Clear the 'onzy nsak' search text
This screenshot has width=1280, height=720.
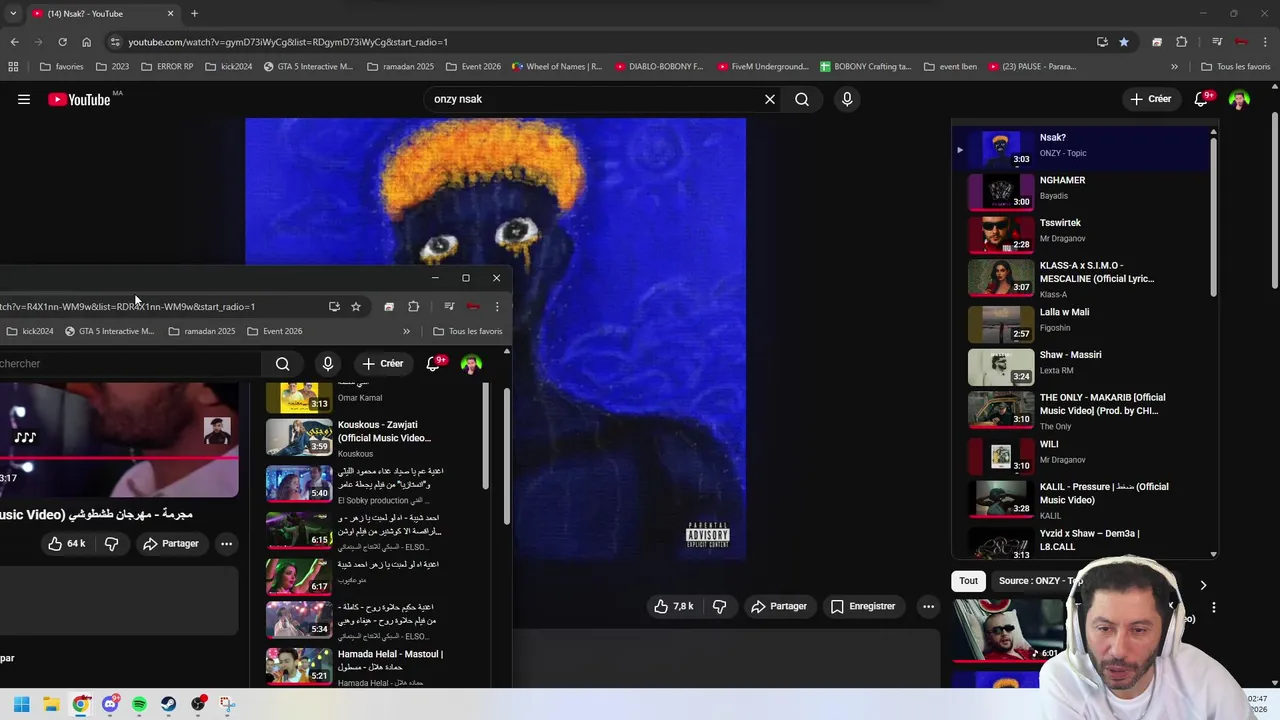(770, 99)
